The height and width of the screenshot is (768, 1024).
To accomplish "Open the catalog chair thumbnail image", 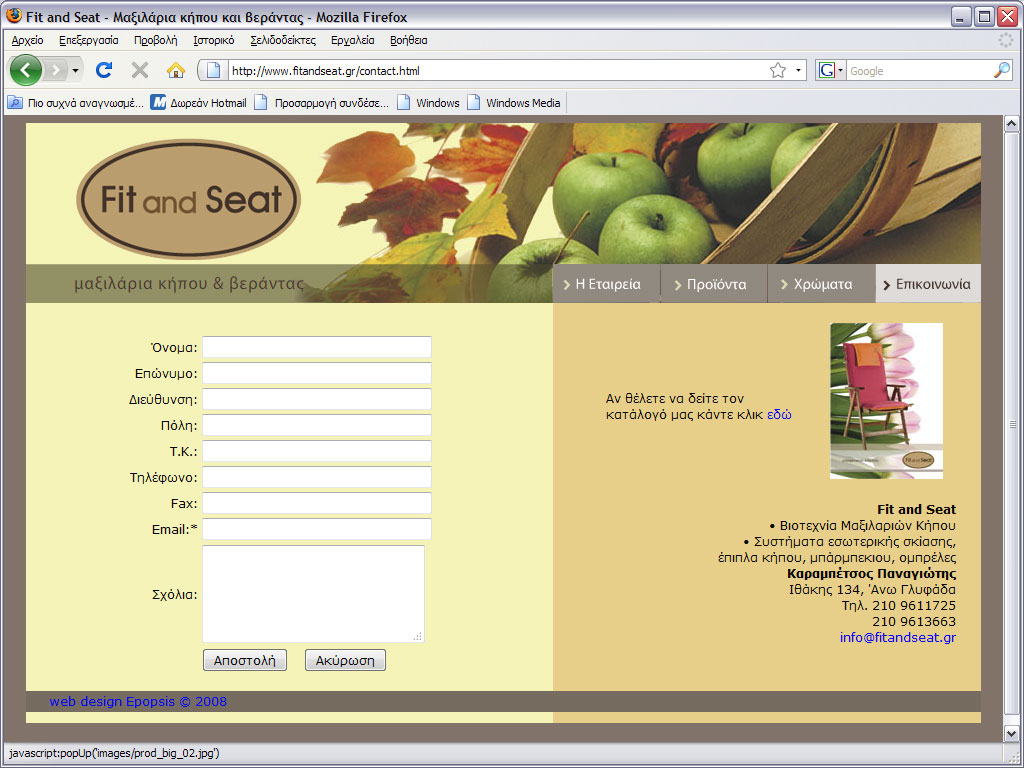I will click(886, 401).
